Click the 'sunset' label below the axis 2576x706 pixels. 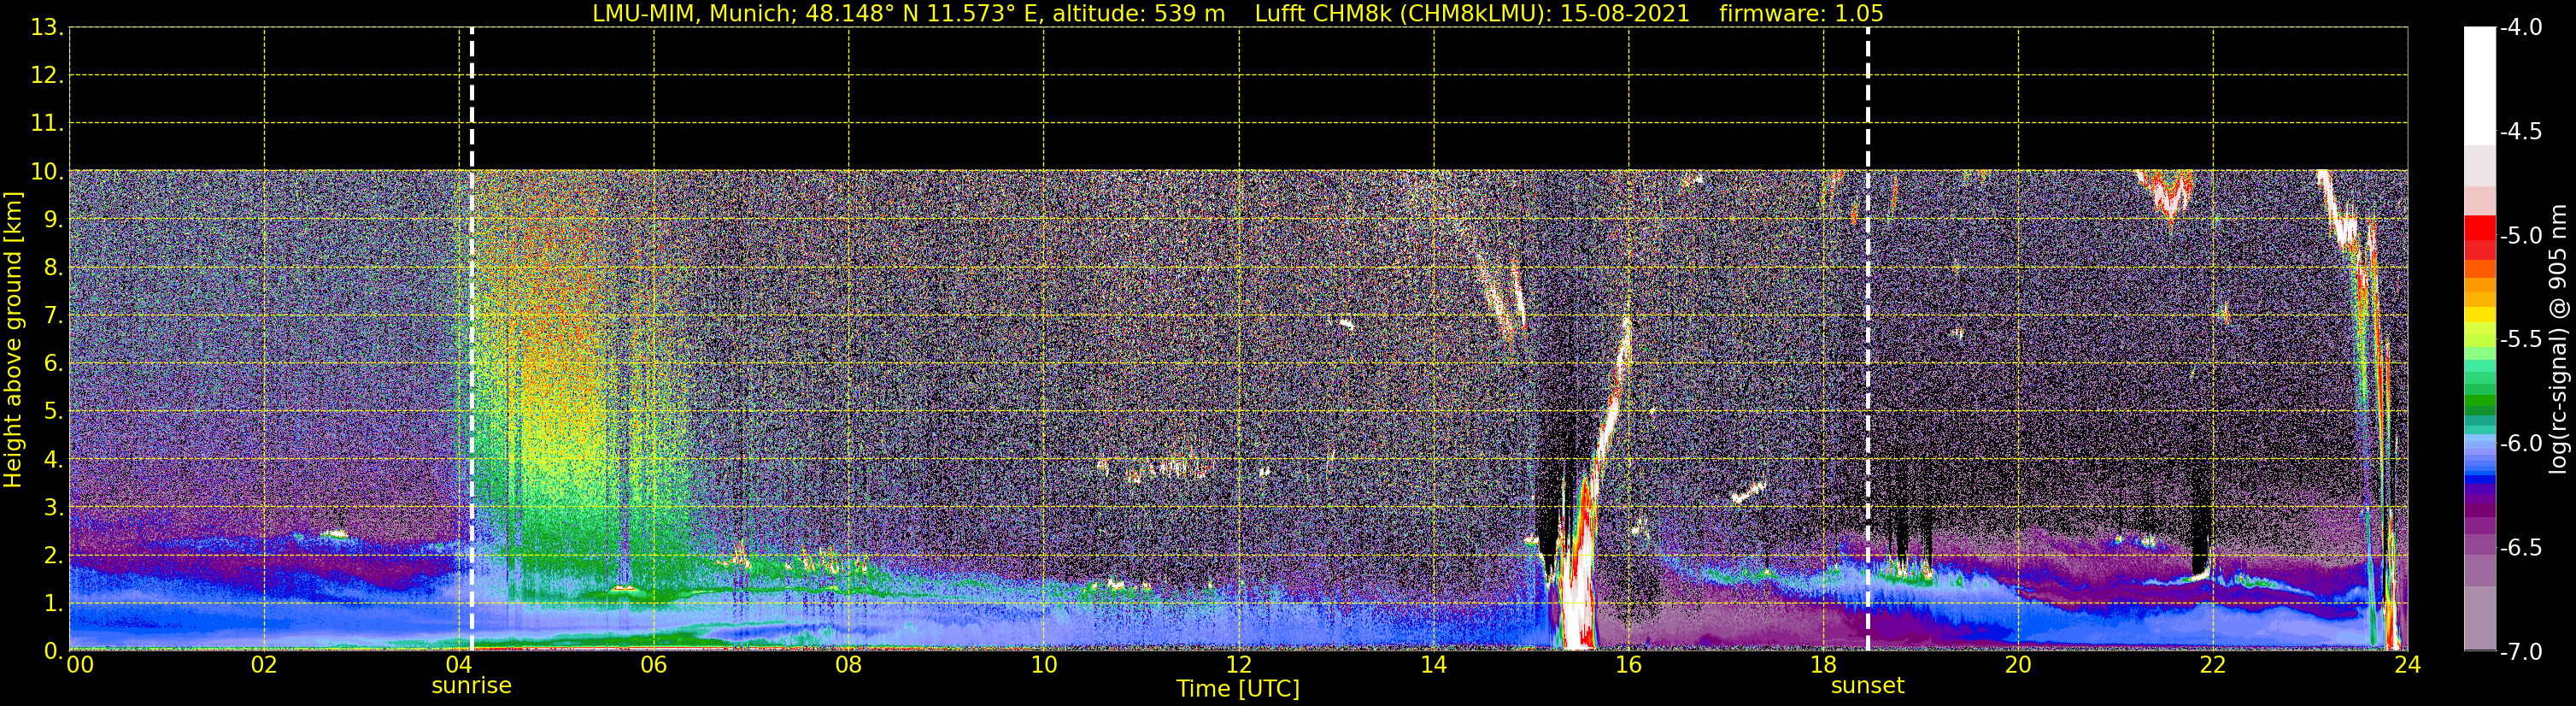[x=1867, y=686]
